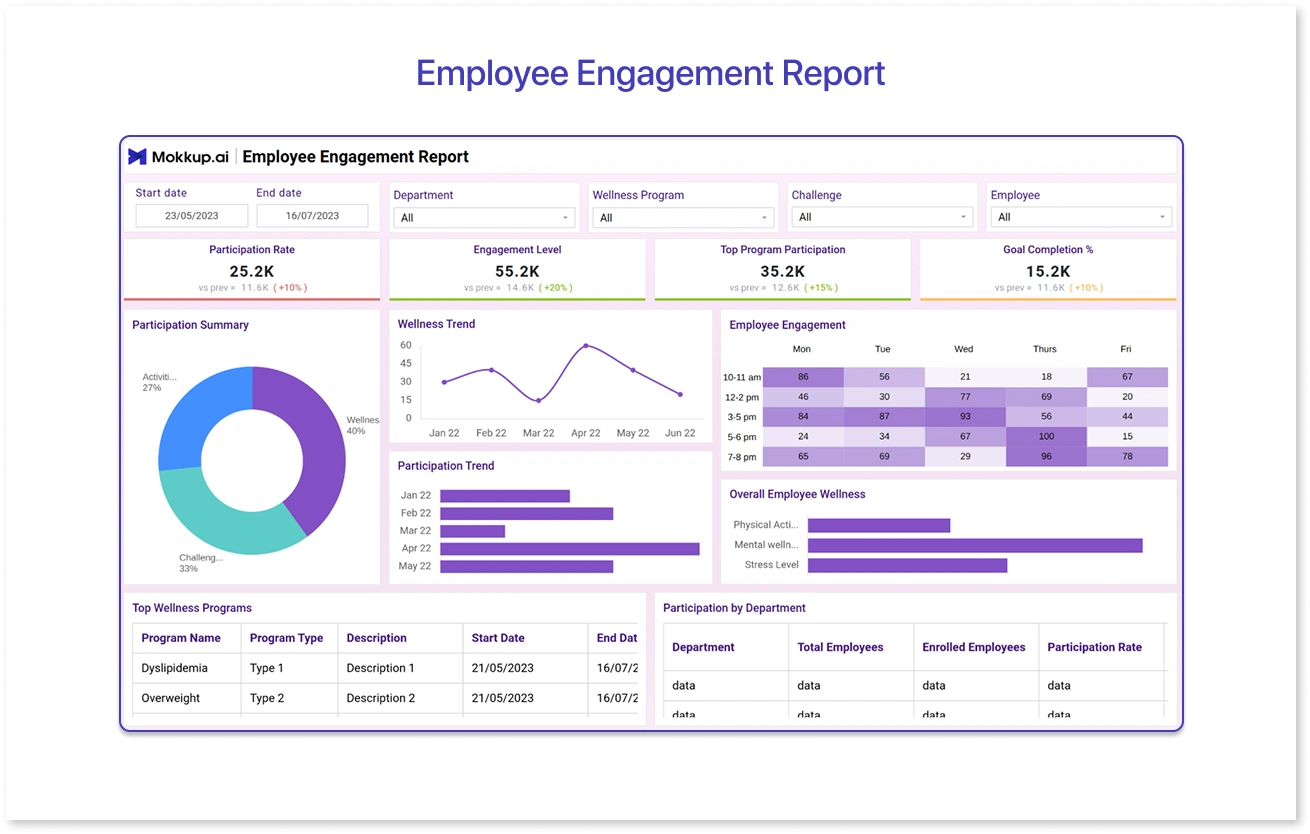
Task: Click the Program Name column header
Action: [x=187, y=638]
